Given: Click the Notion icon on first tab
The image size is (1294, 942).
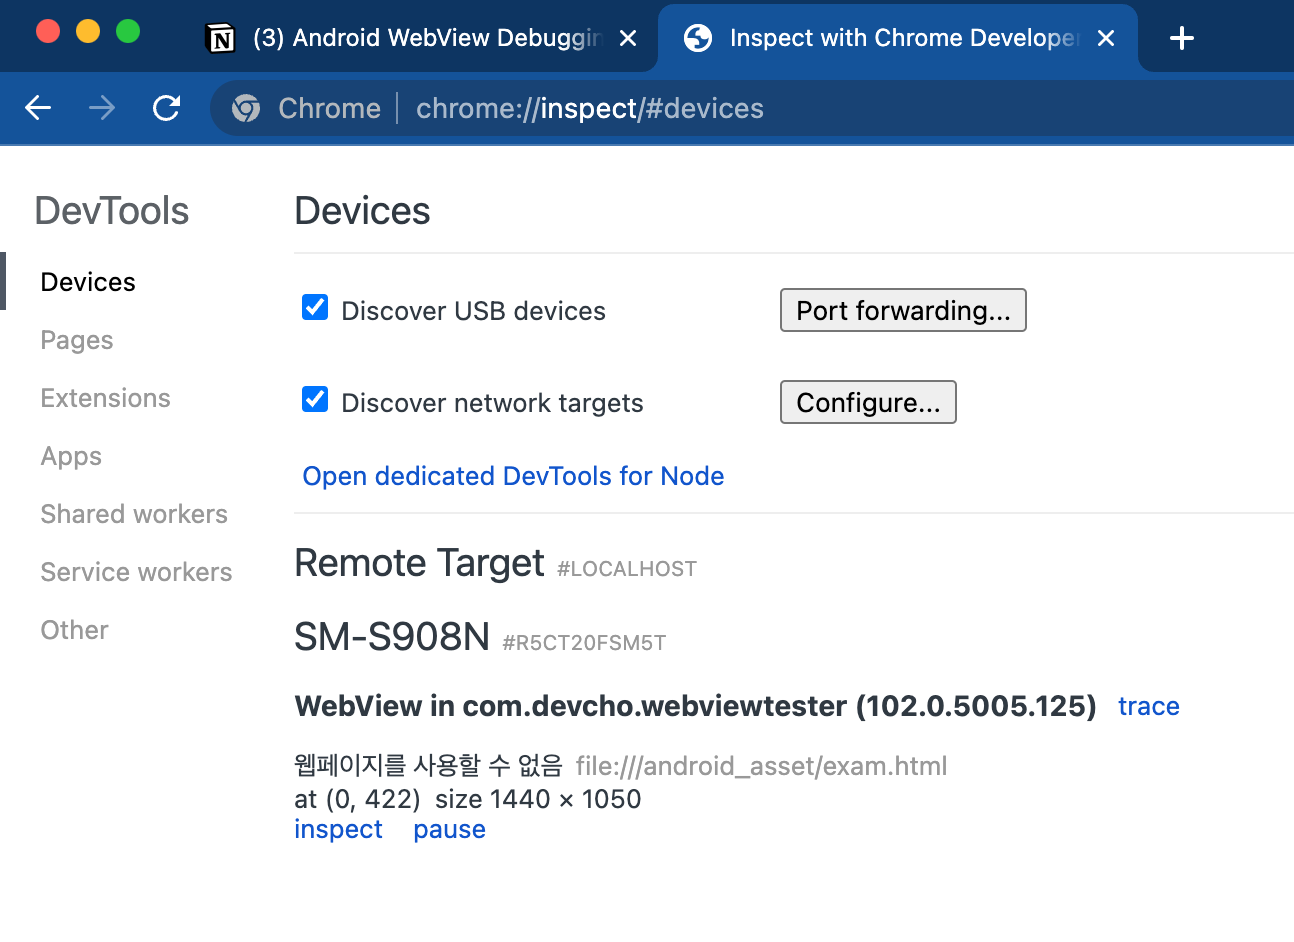Looking at the screenshot, I should 220,38.
